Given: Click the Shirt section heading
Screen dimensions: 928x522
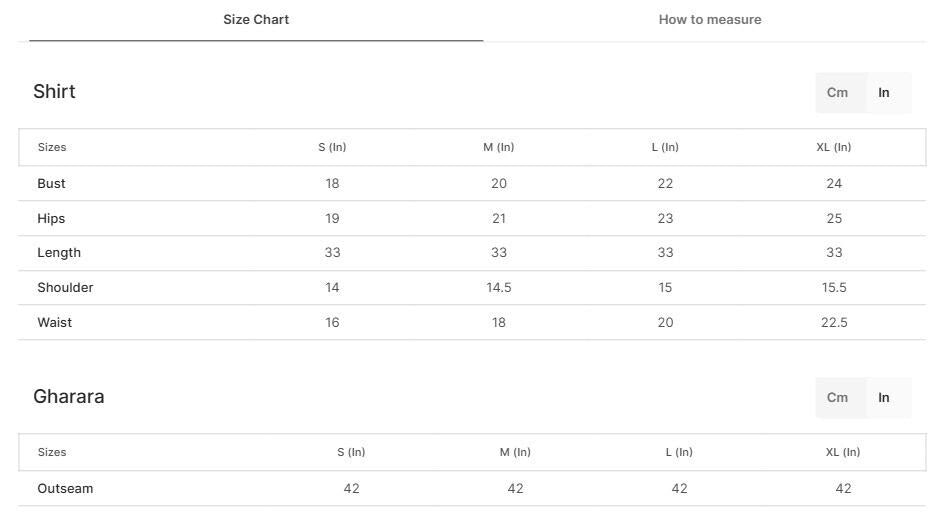Looking at the screenshot, I should (54, 92).
